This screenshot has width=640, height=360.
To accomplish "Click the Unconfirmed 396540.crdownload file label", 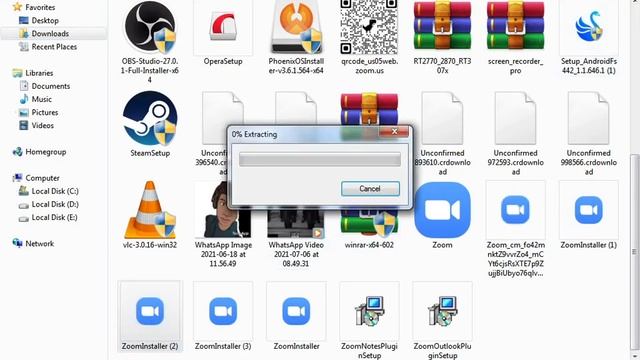I will [212, 162].
